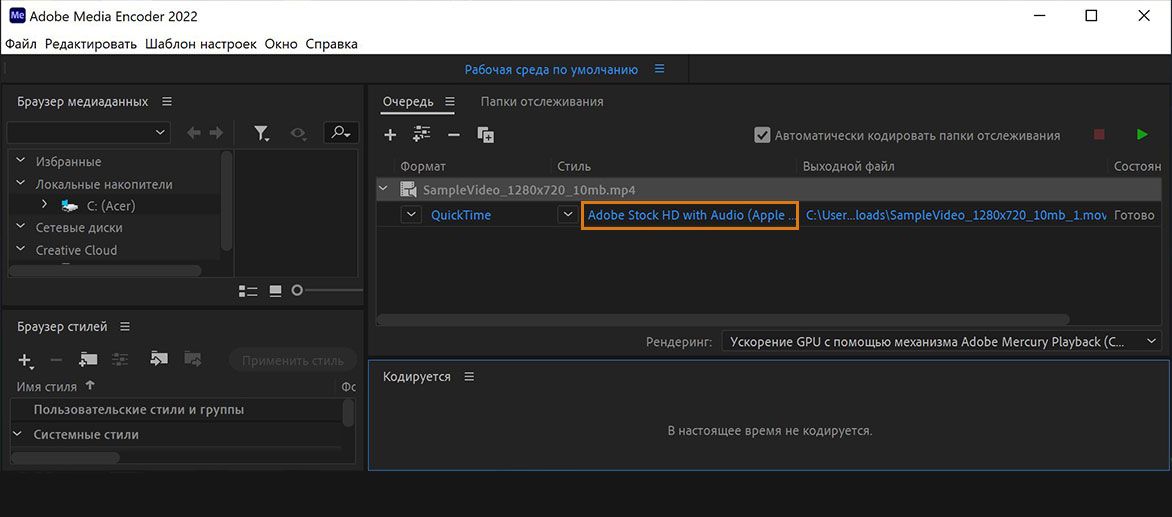Image resolution: width=1172 pixels, height=517 pixels.
Task: Click the Duplicate icon in queue toolbar
Action: [486, 135]
